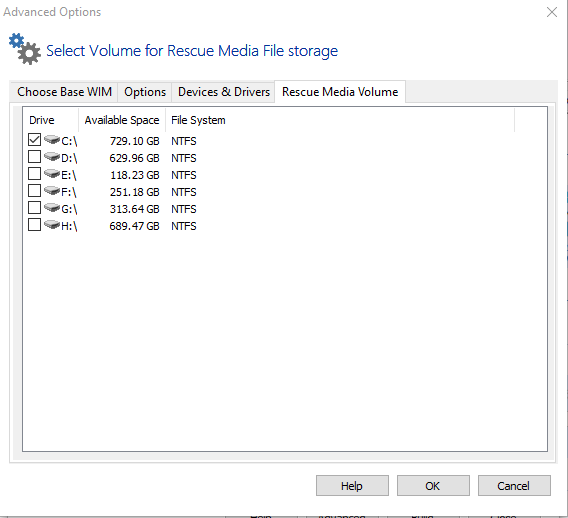Select the 729.10 GB available space value
The width and height of the screenshot is (568, 518).
(x=134, y=141)
